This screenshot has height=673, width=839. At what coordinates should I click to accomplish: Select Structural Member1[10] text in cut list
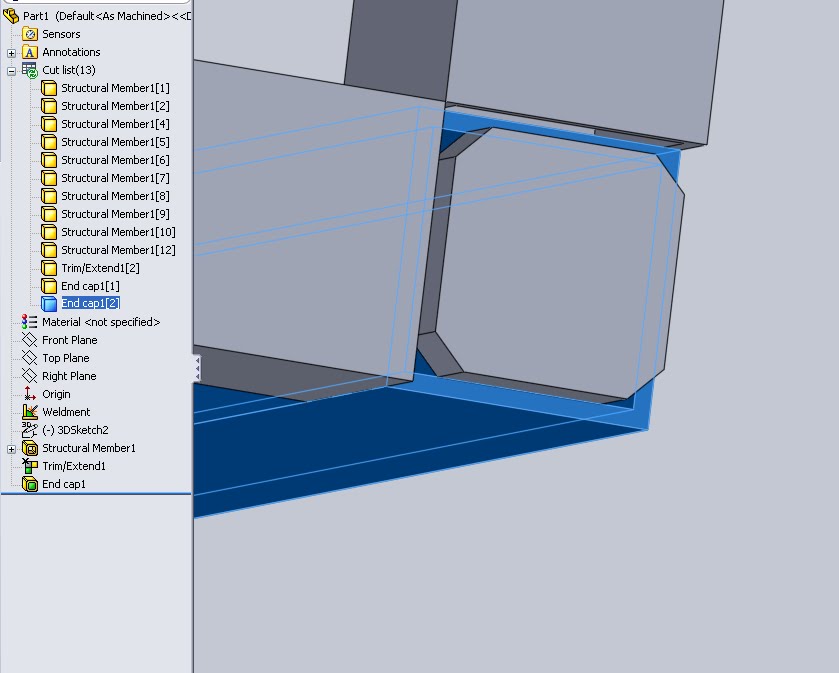click(x=118, y=232)
